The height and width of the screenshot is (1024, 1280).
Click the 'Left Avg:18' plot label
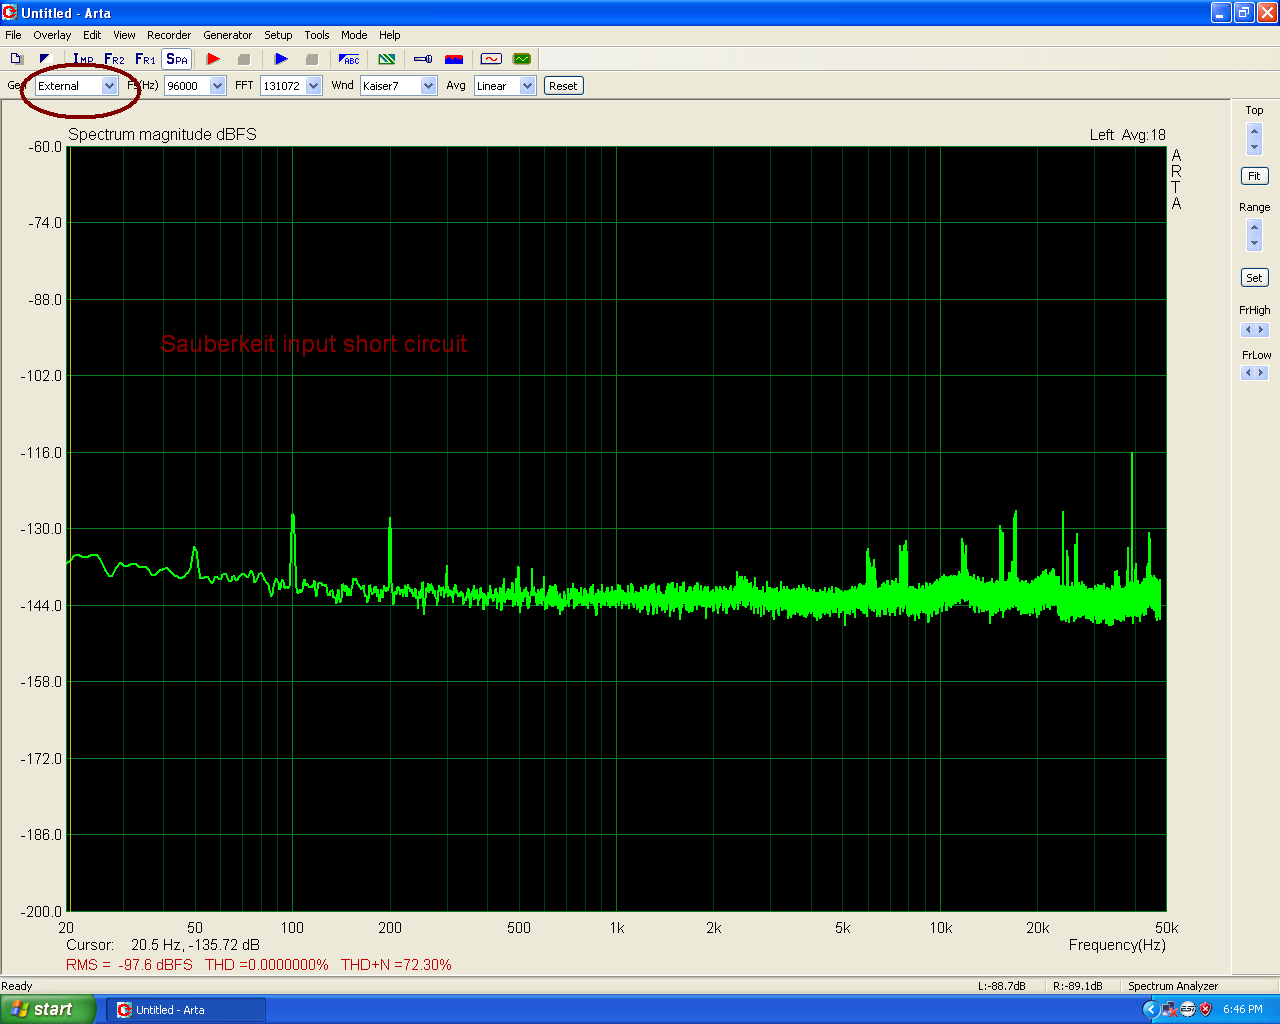tap(1128, 135)
